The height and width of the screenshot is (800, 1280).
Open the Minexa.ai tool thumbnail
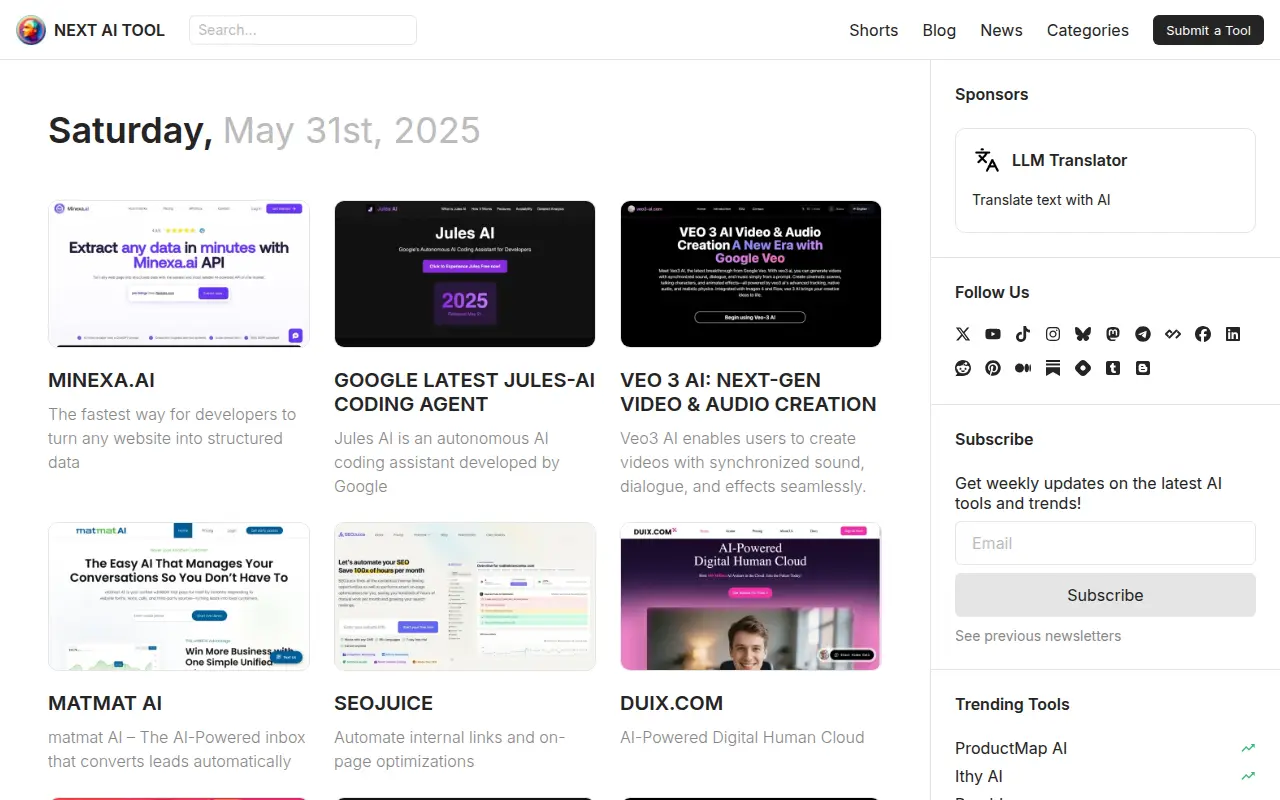179,274
